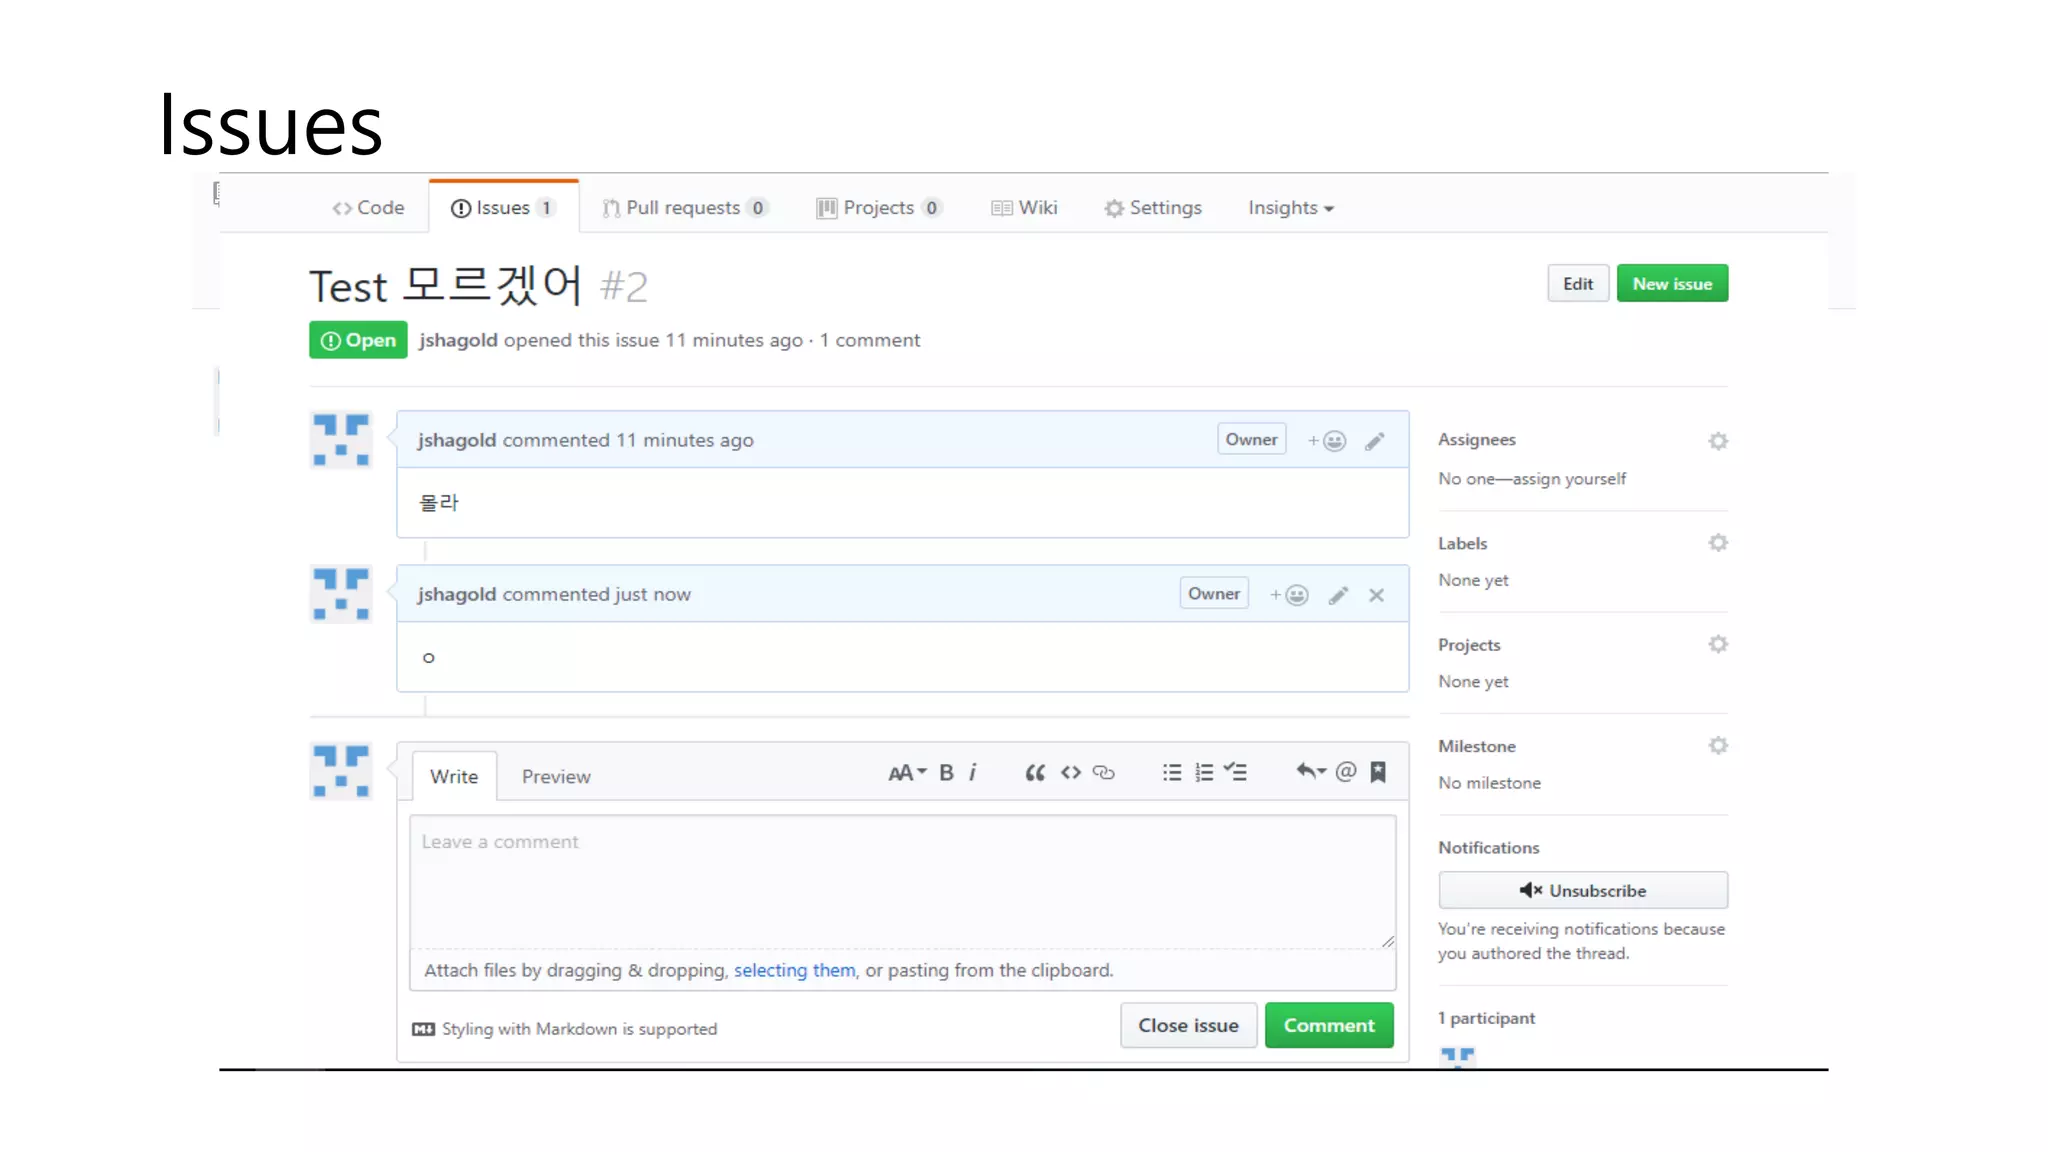The height and width of the screenshot is (1152, 2048).
Task: Add a link using the link icon
Action: (x=1104, y=773)
